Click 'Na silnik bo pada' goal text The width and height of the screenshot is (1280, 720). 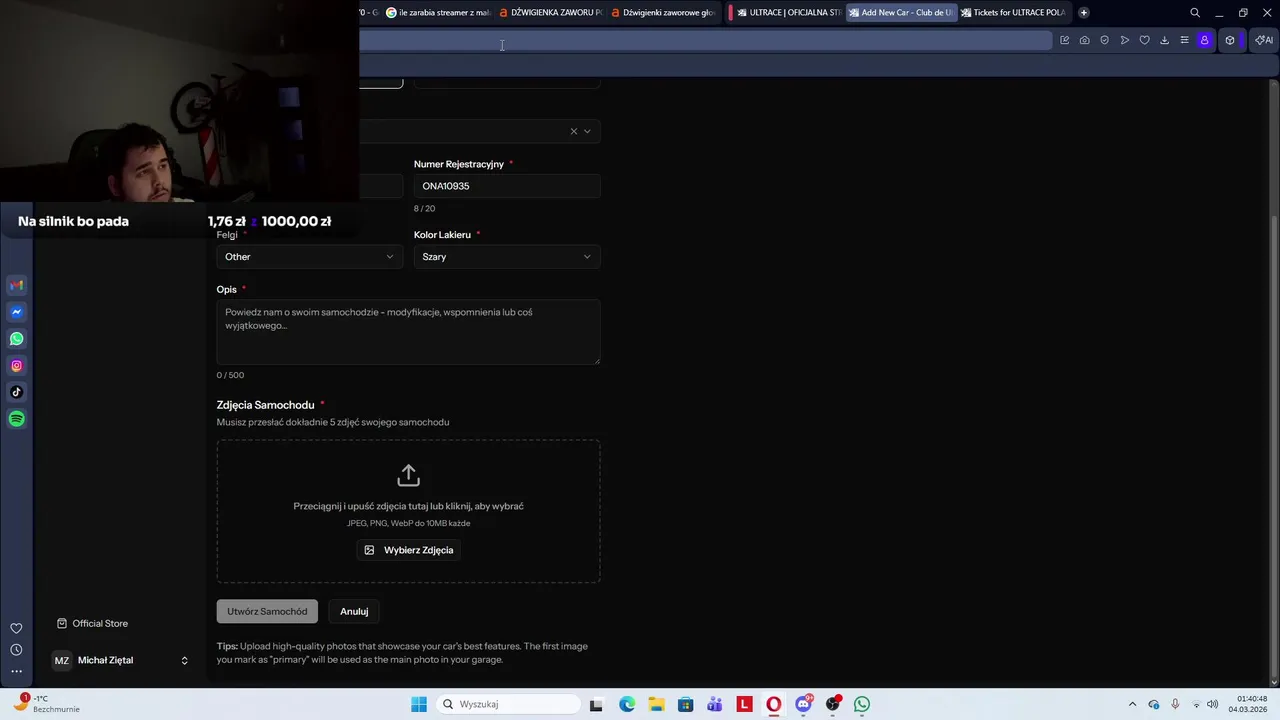click(x=73, y=221)
